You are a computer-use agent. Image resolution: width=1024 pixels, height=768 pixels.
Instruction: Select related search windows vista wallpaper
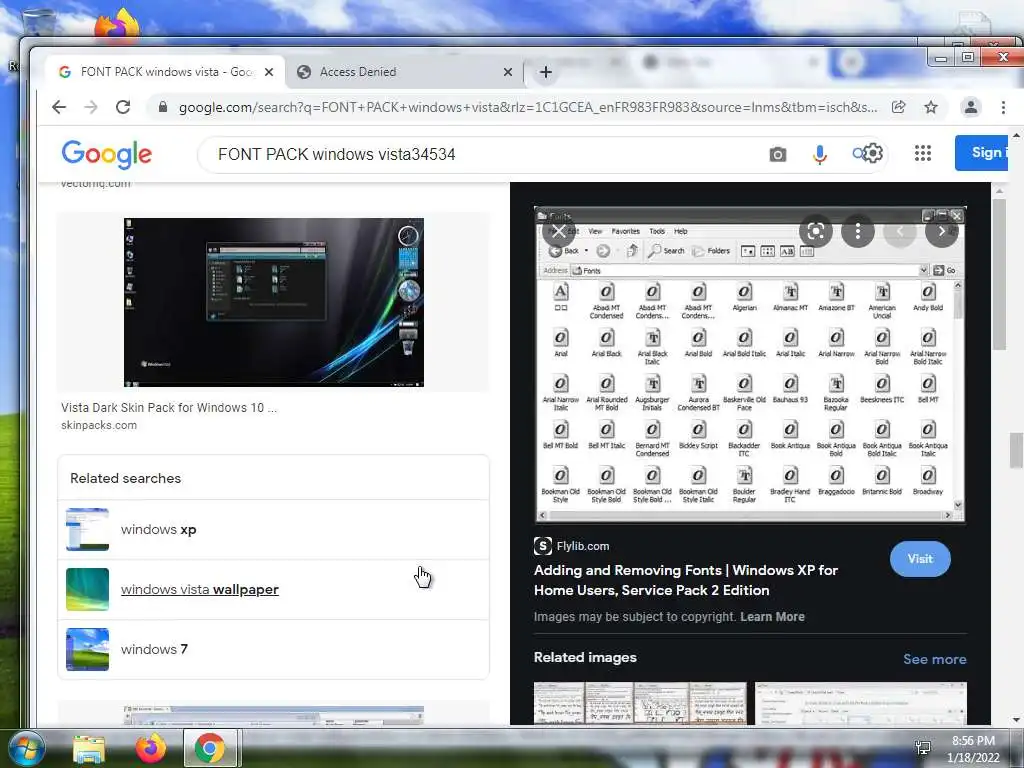click(x=274, y=590)
